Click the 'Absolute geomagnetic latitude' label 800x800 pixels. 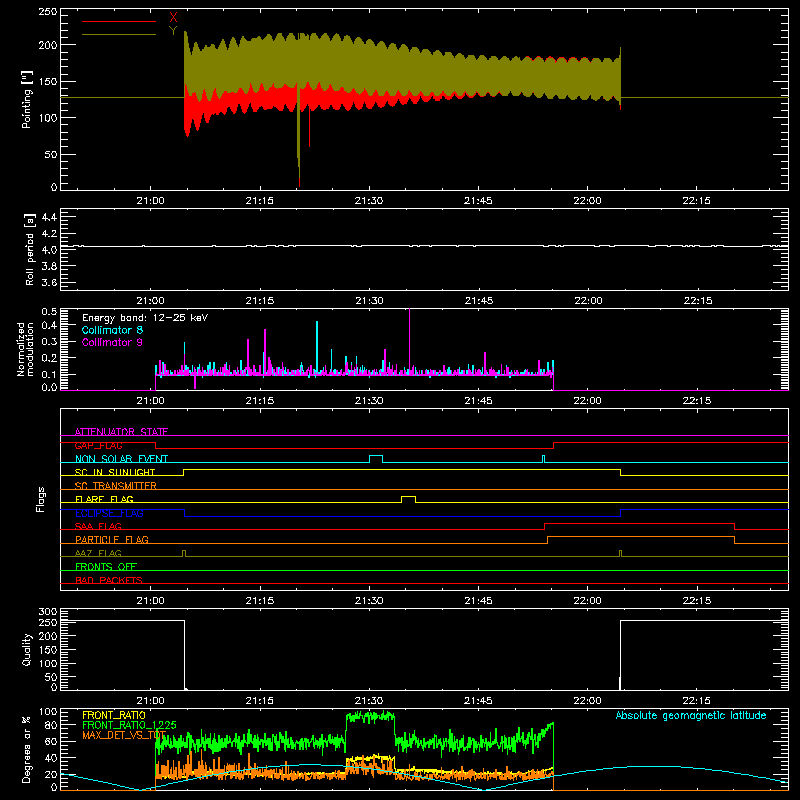coord(691,715)
